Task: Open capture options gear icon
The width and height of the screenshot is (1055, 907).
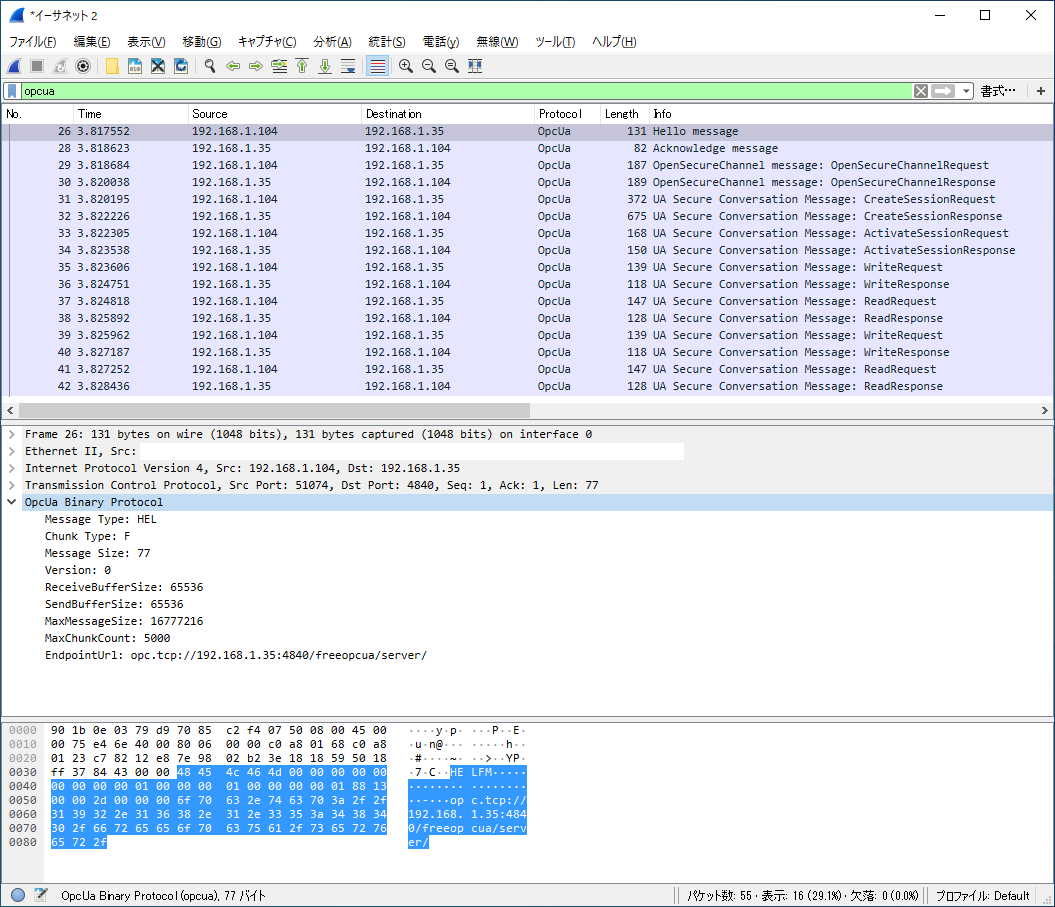Action: [83, 66]
